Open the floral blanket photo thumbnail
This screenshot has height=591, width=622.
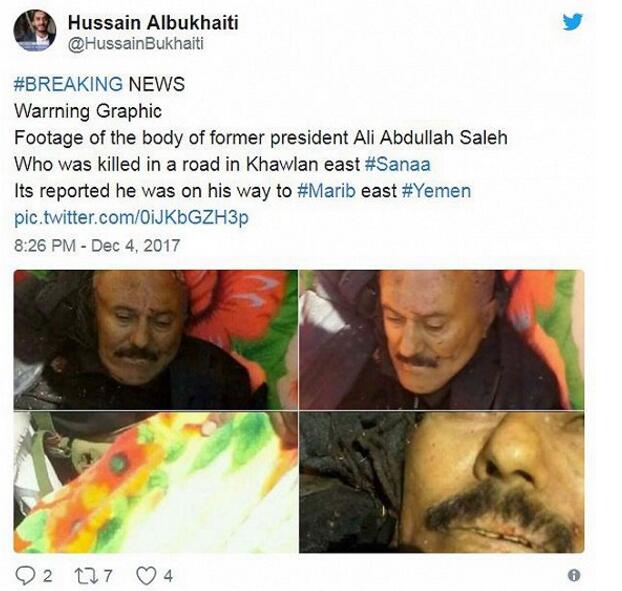(156, 482)
